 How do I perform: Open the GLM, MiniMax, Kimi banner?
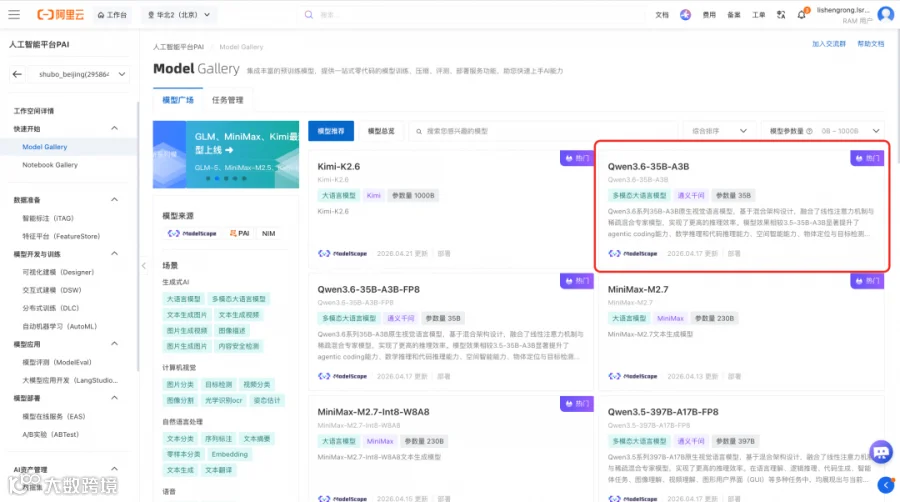tap(226, 154)
